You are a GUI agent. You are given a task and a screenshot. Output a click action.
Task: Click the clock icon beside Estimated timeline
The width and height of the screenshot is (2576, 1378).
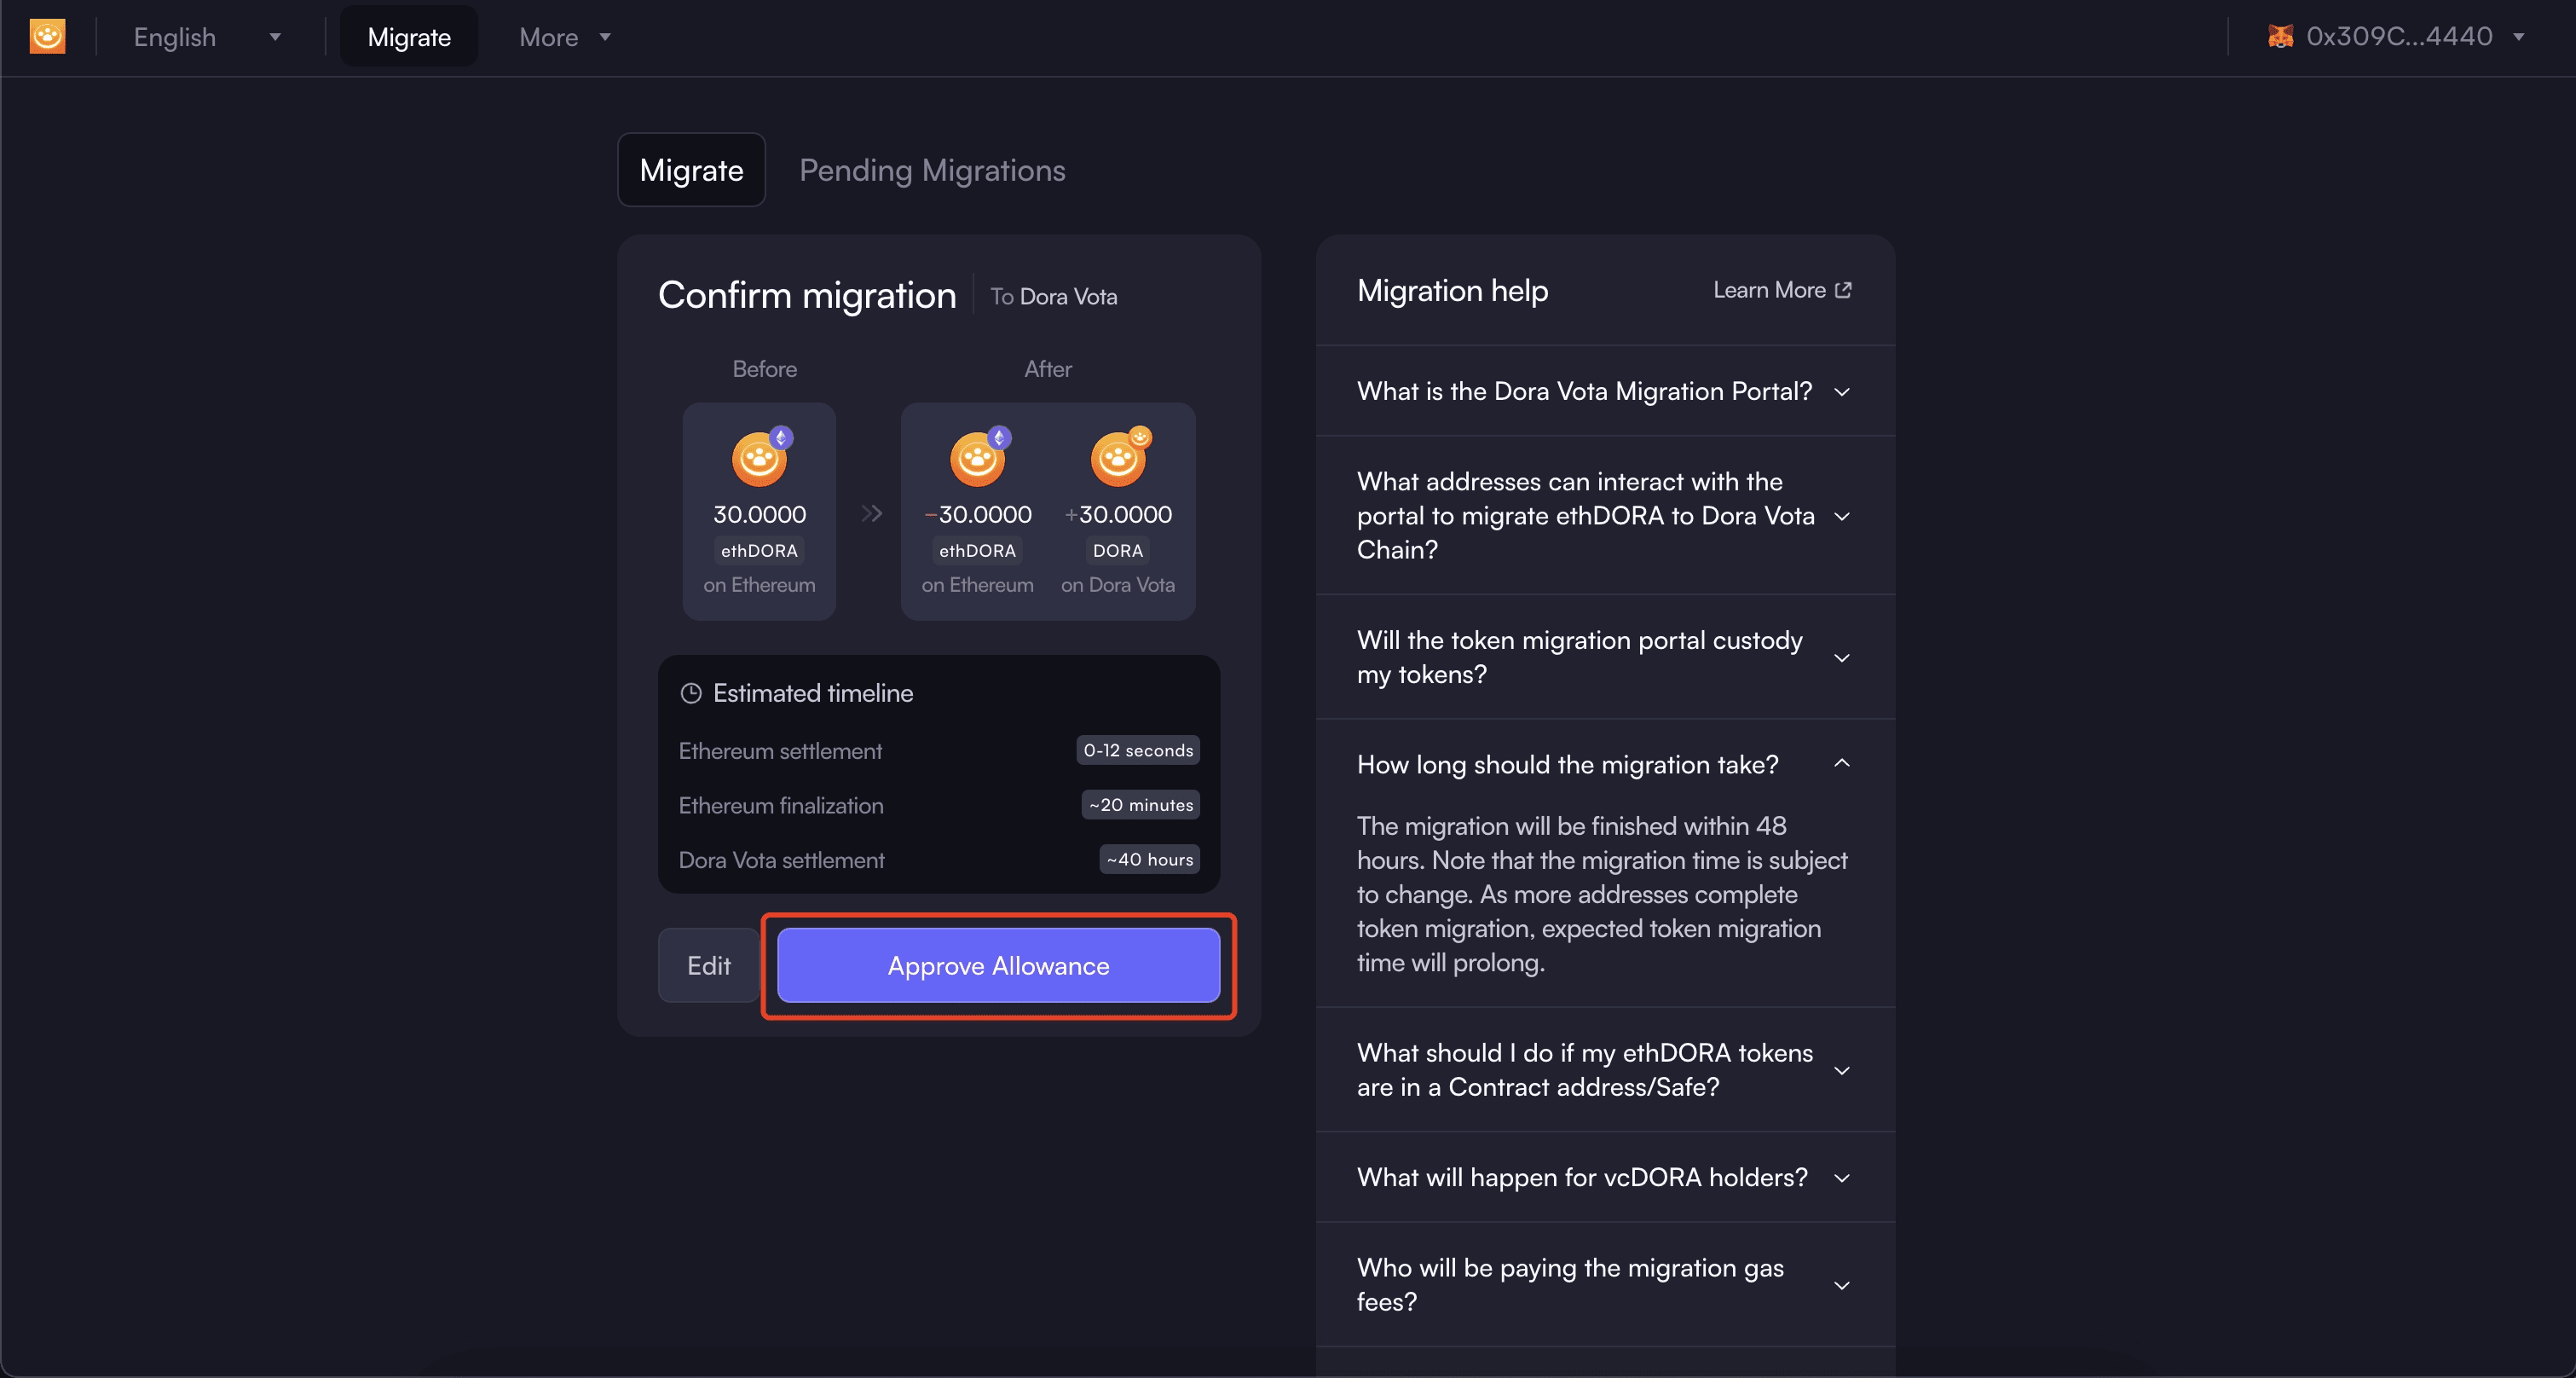click(x=690, y=694)
